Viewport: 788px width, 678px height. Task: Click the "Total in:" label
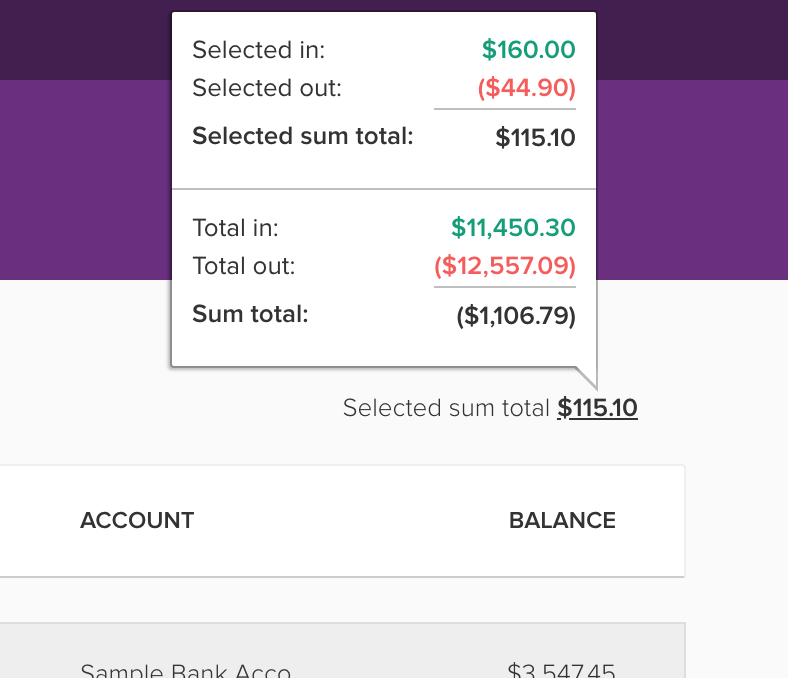pyautogui.click(x=235, y=228)
